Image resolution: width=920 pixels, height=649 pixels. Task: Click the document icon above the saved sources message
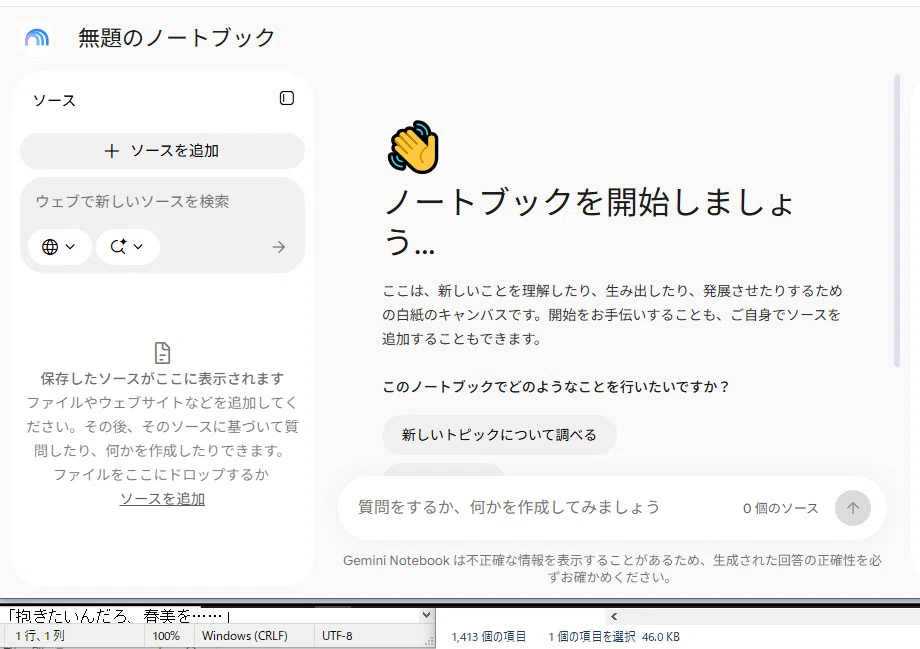(163, 353)
